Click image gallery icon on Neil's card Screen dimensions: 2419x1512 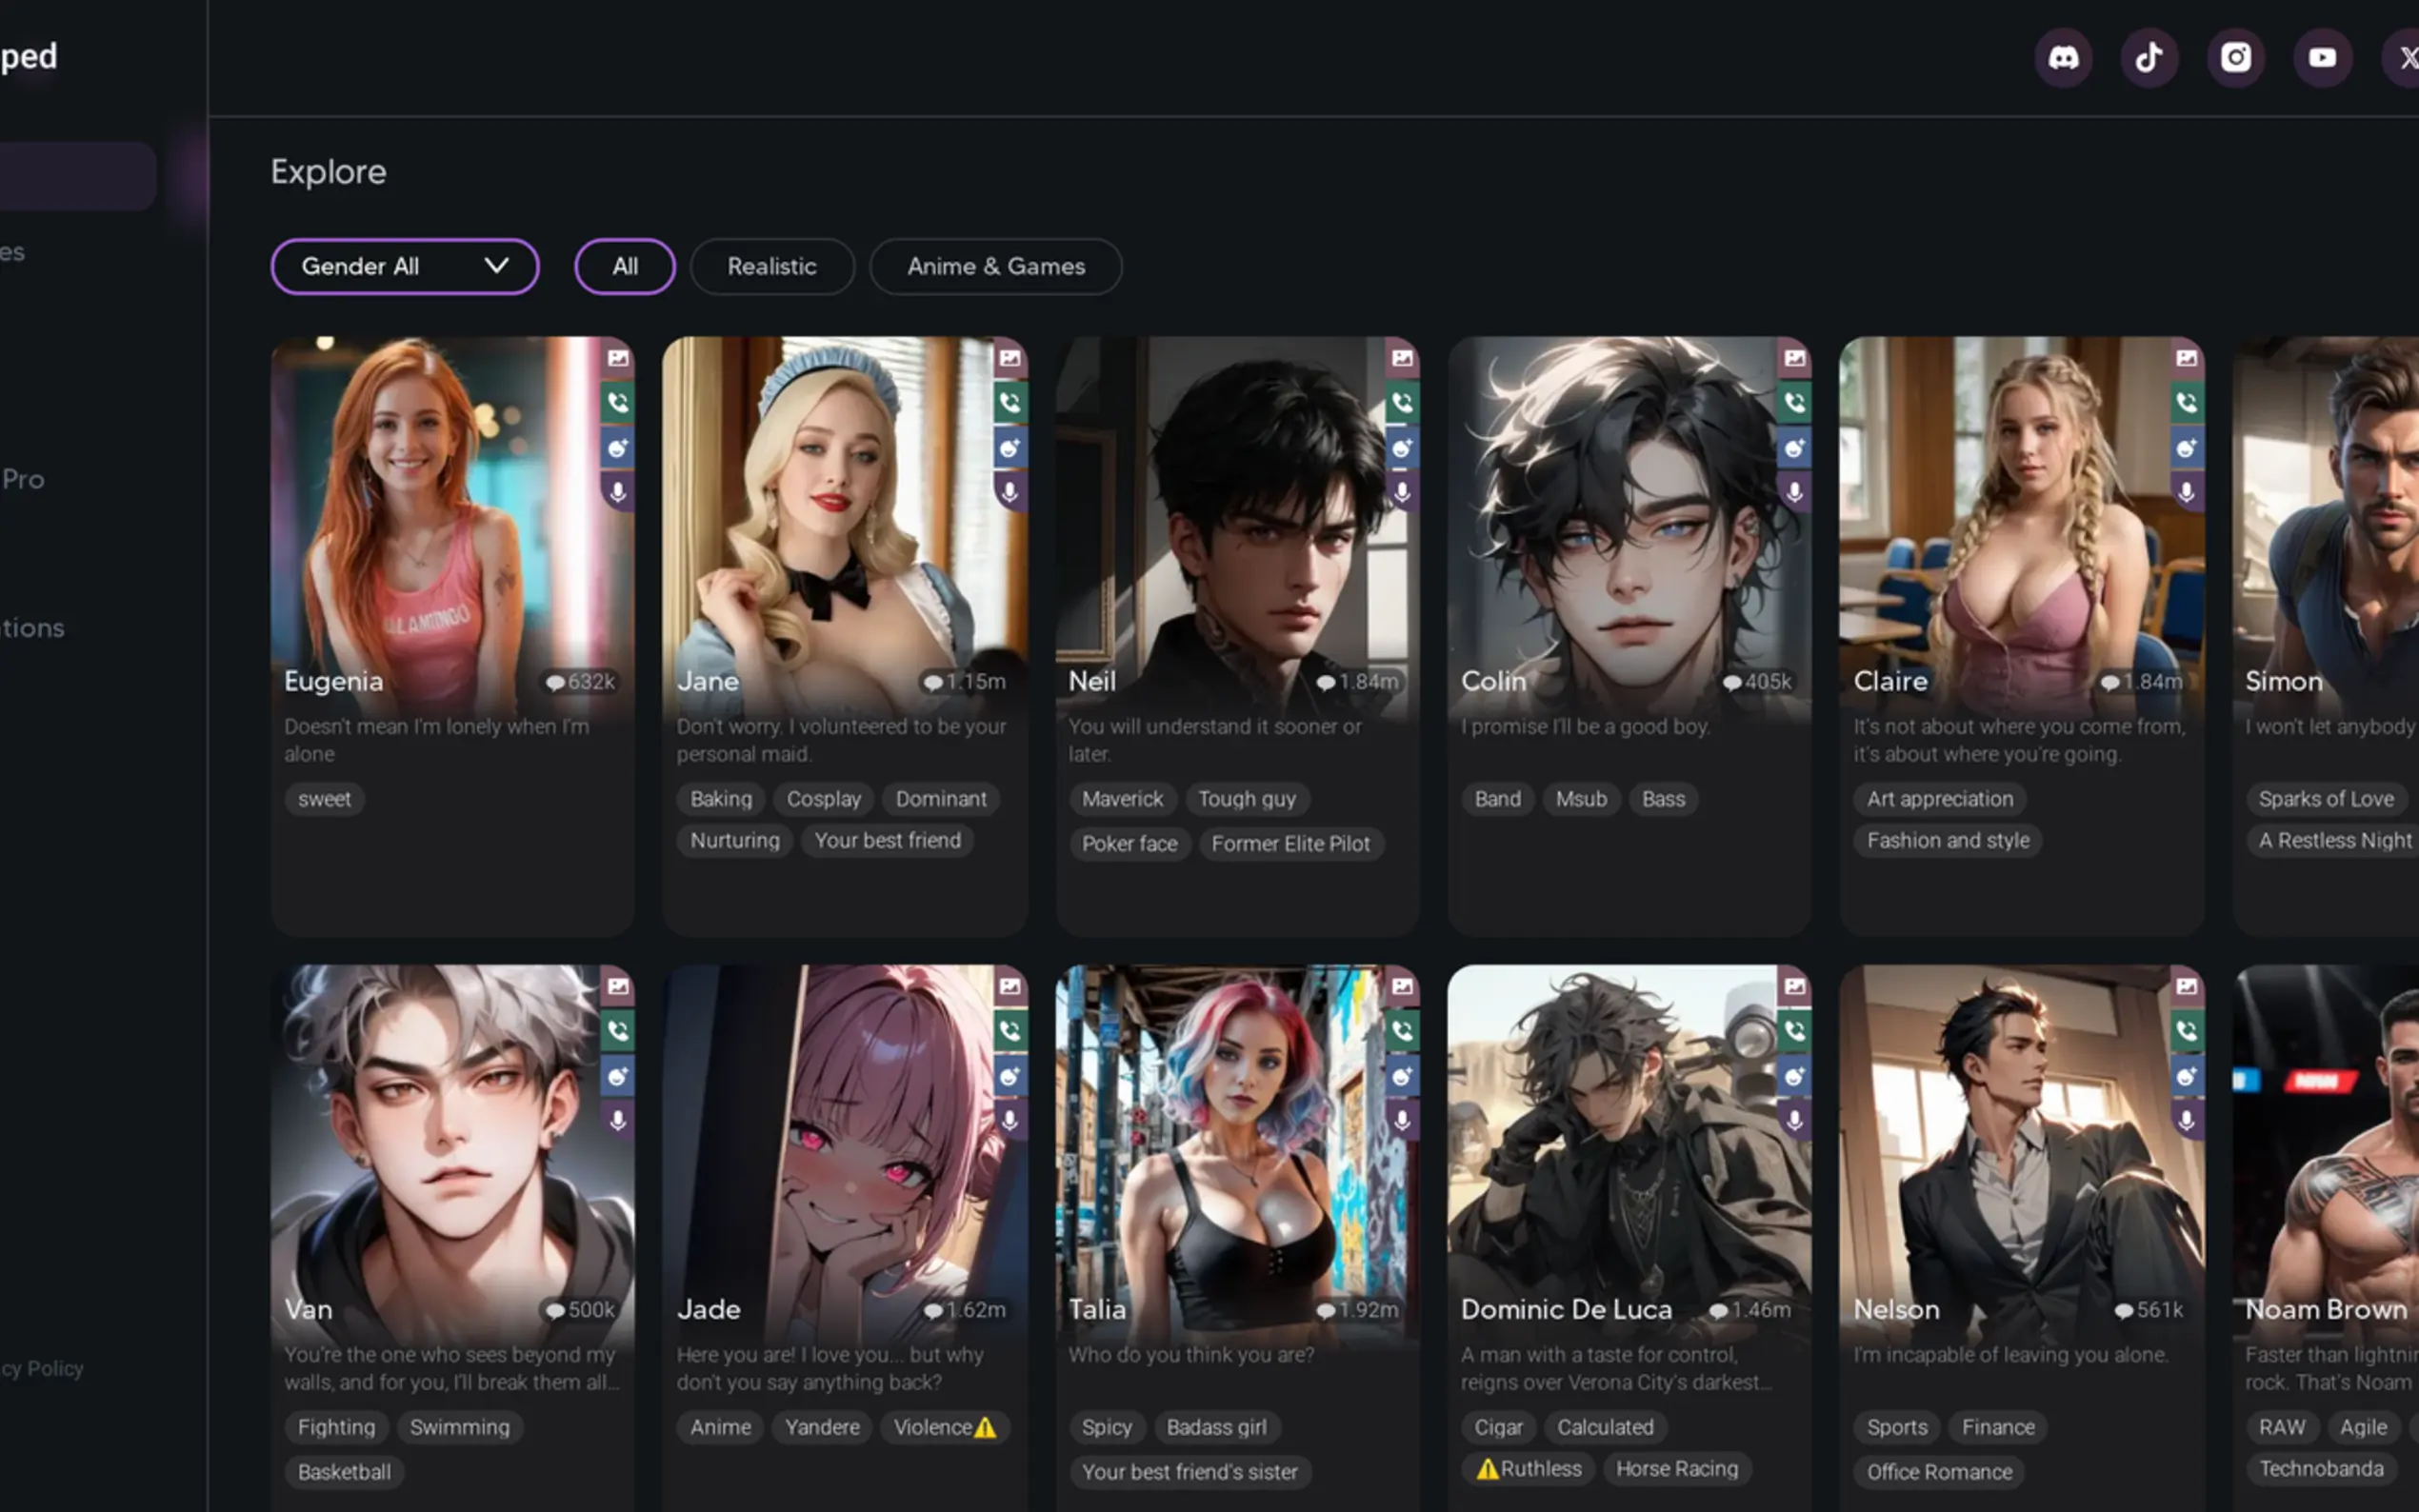[1402, 358]
